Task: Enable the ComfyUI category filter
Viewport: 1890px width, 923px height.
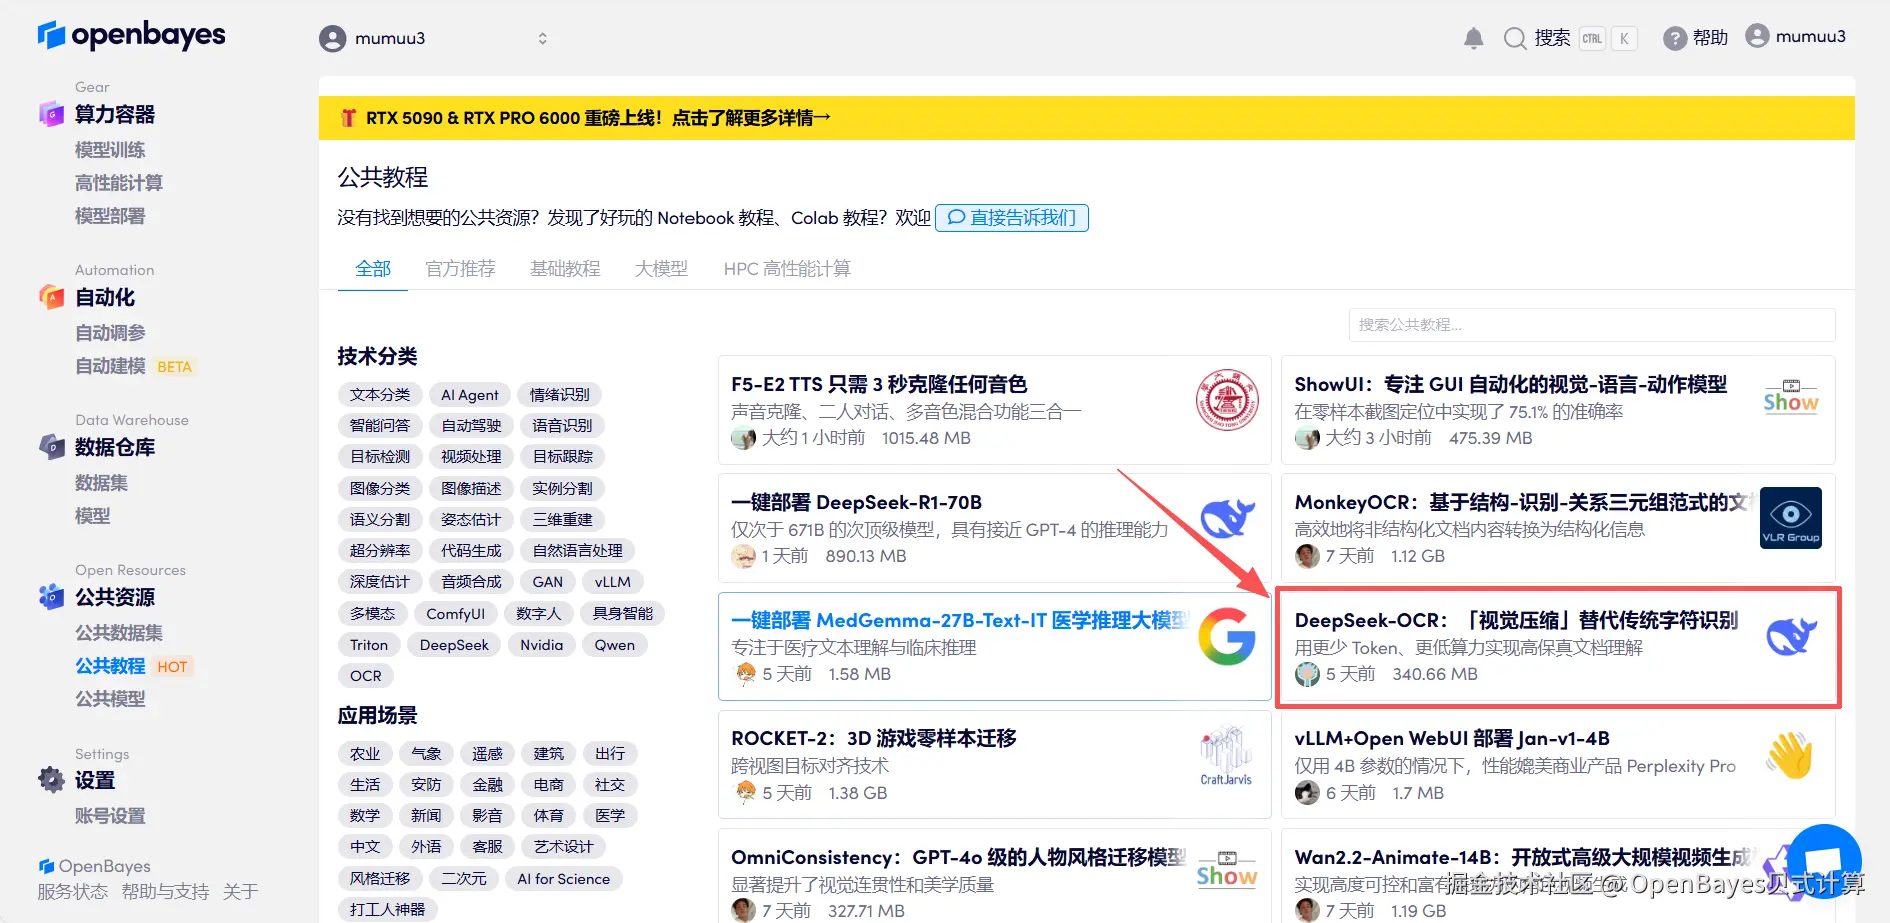Action: click(456, 613)
